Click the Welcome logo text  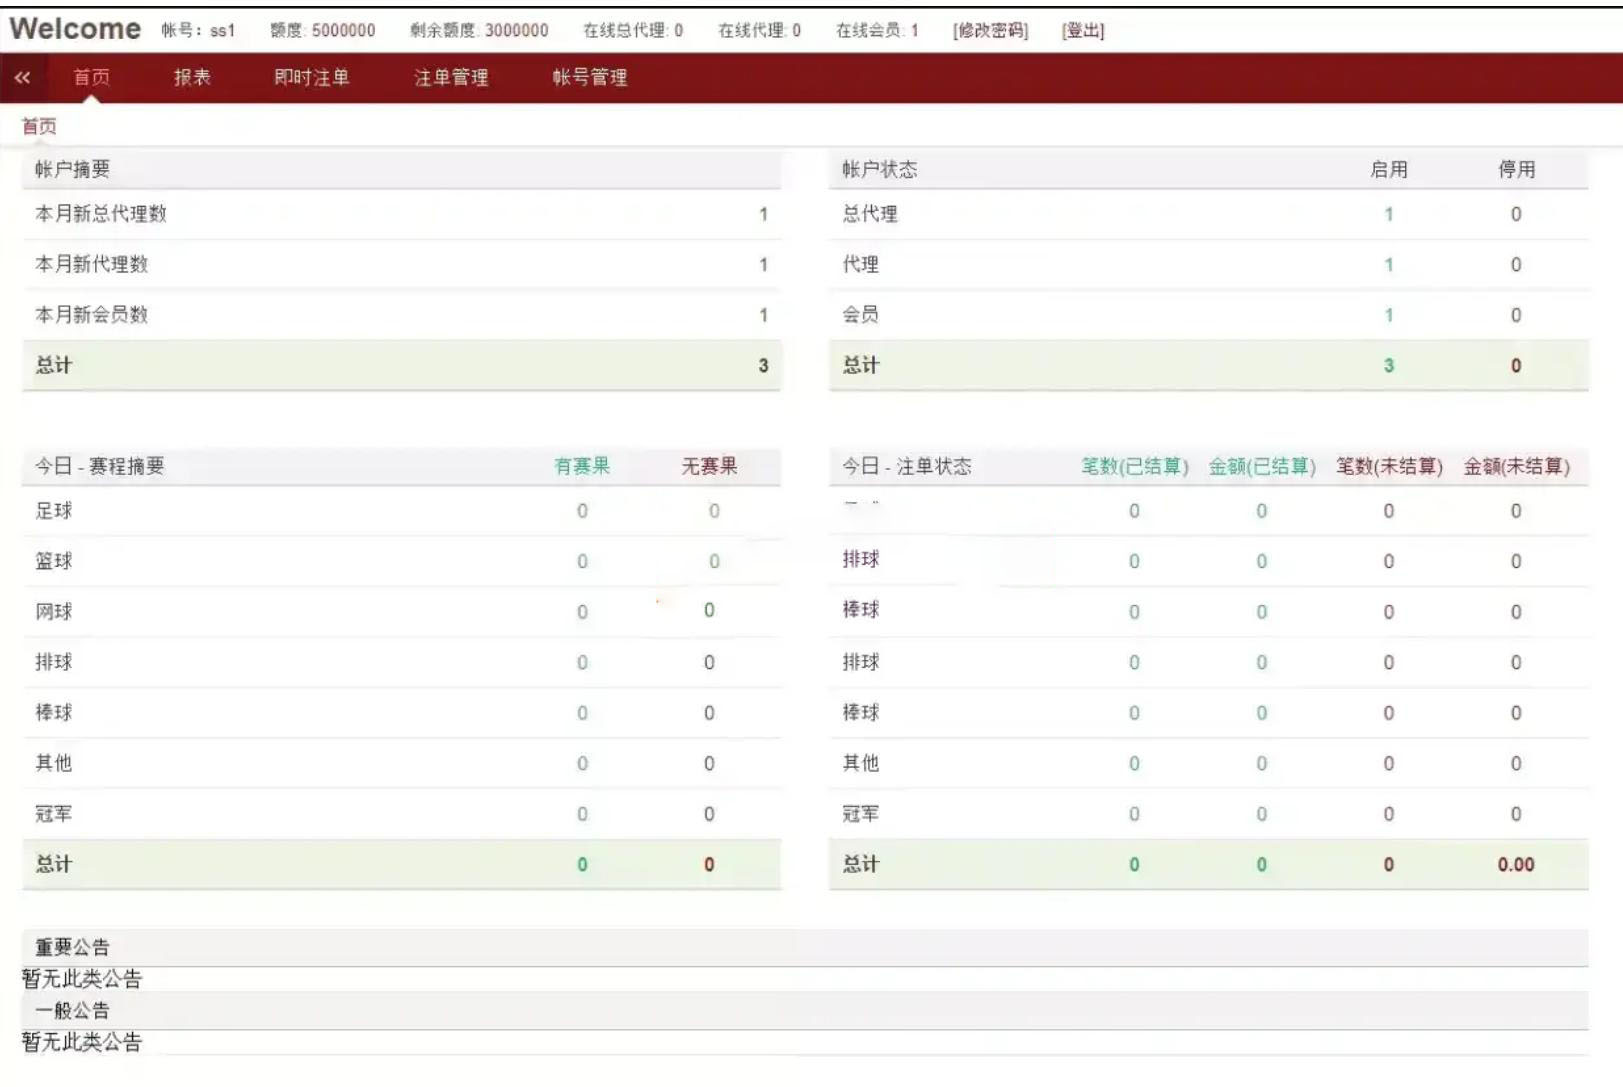click(75, 29)
